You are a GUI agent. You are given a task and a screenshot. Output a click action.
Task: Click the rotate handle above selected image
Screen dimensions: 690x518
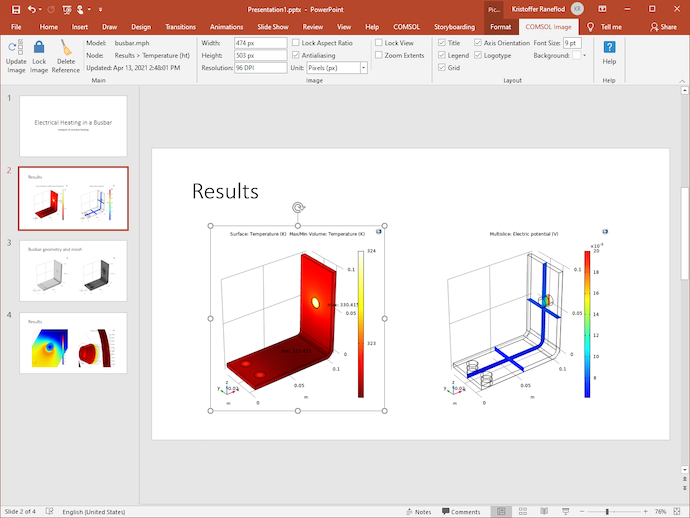[298, 207]
